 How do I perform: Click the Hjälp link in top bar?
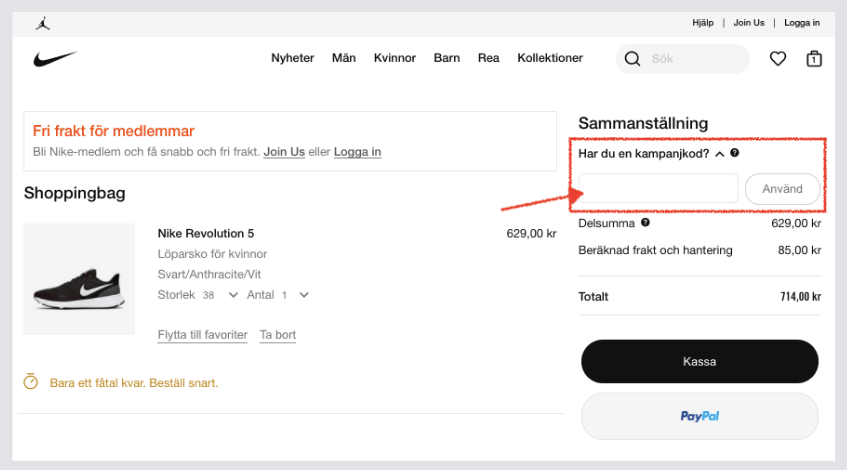(703, 23)
